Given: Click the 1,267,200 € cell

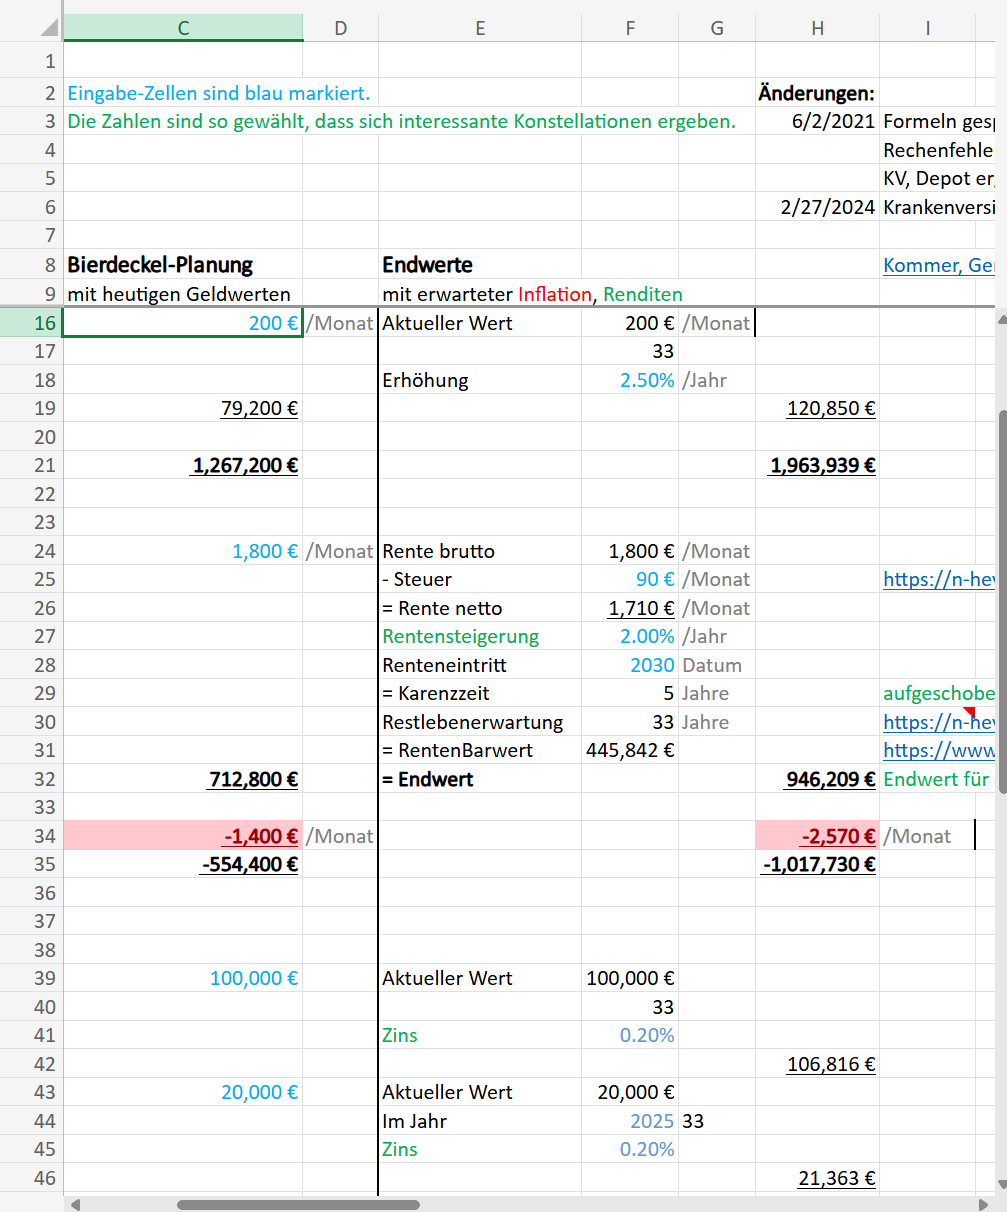Looking at the screenshot, I should pyautogui.click(x=183, y=465).
